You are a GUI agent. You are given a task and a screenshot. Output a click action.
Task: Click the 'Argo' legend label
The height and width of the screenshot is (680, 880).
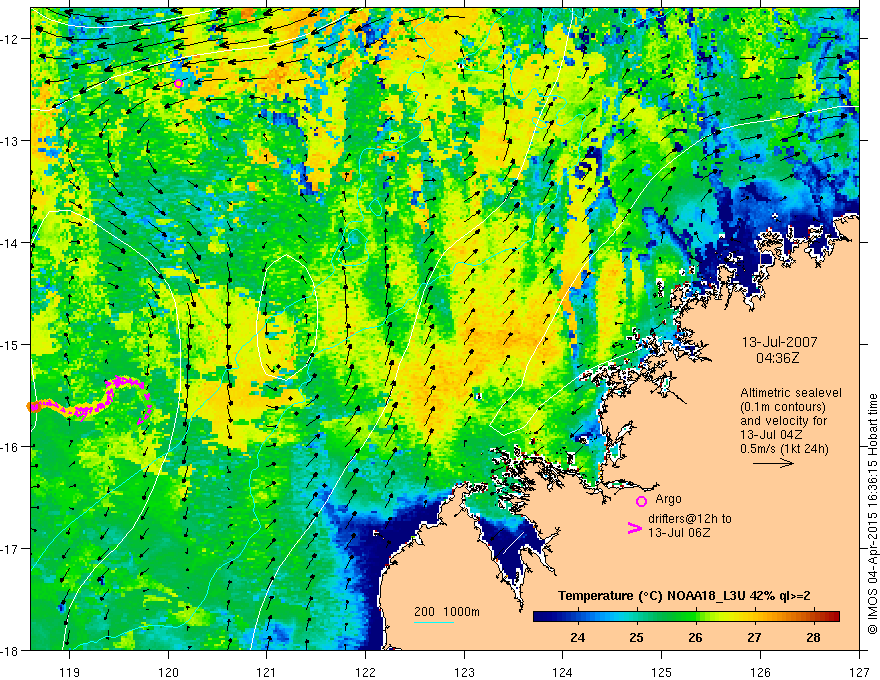[668, 499]
